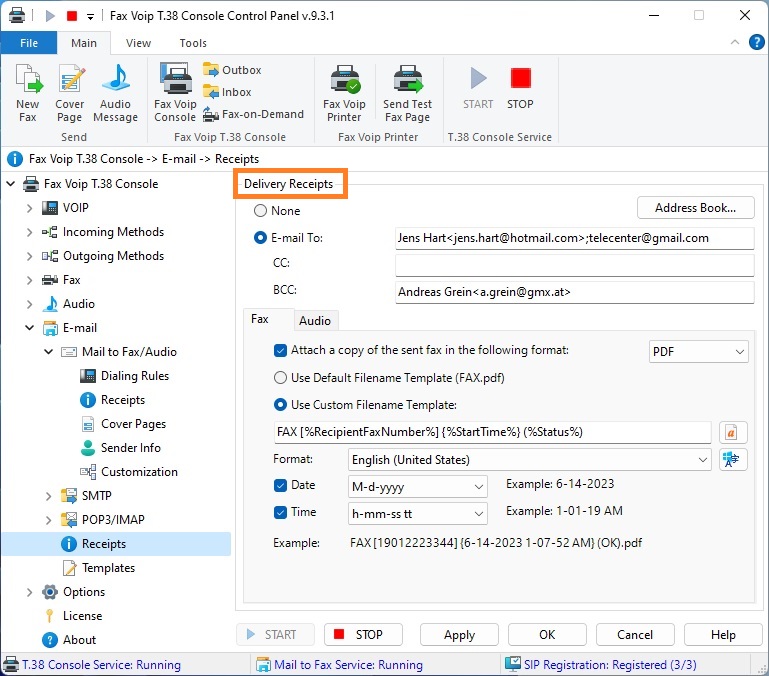The width and height of the screenshot is (769, 676).
Task: Click the language format icon beside Format
Action: point(733,460)
